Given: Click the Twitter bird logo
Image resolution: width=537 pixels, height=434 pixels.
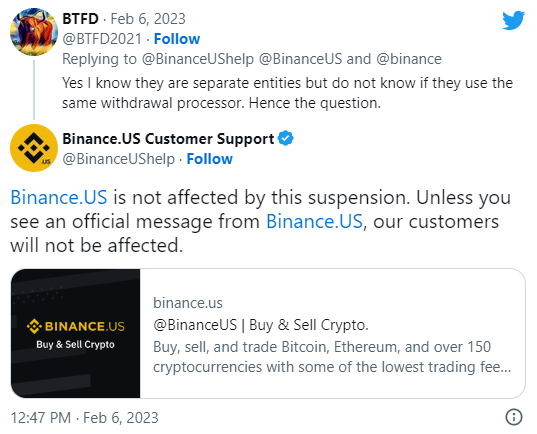Looking at the screenshot, I should 513,20.
